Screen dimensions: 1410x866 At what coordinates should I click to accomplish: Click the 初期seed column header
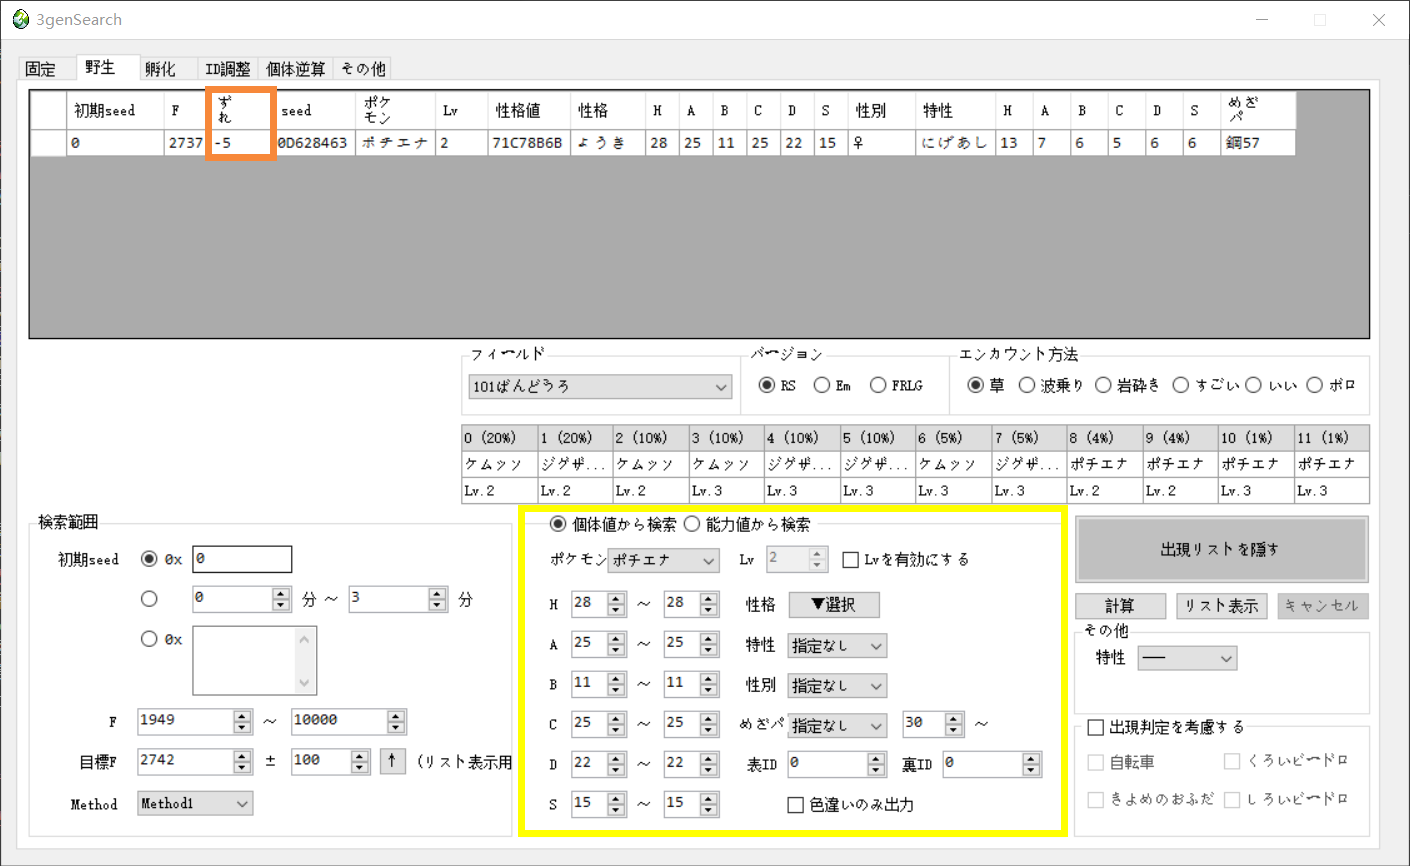(116, 111)
